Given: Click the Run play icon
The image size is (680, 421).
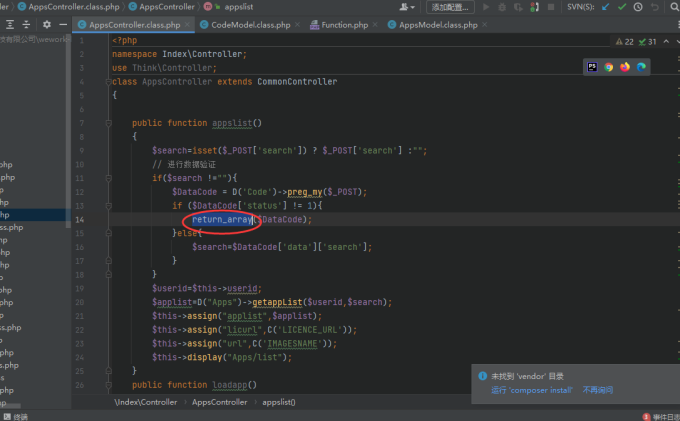Looking at the screenshot, I should point(486,7).
